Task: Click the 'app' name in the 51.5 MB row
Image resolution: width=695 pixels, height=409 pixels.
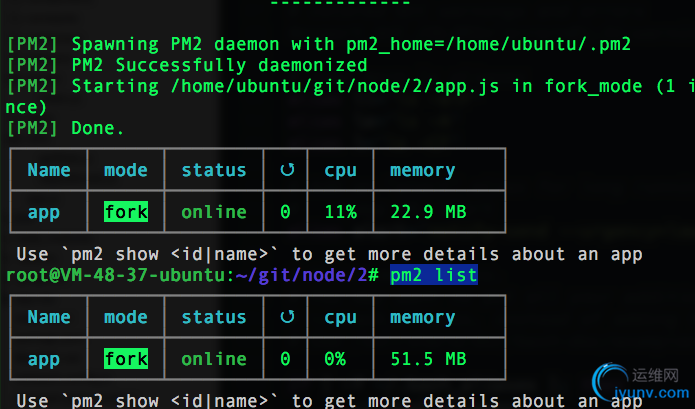Action: point(43,360)
